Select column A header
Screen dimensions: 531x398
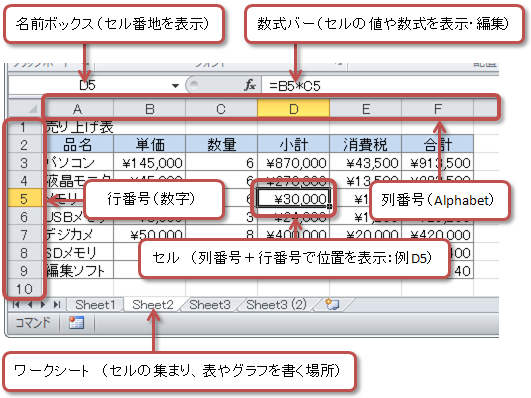click(x=78, y=109)
